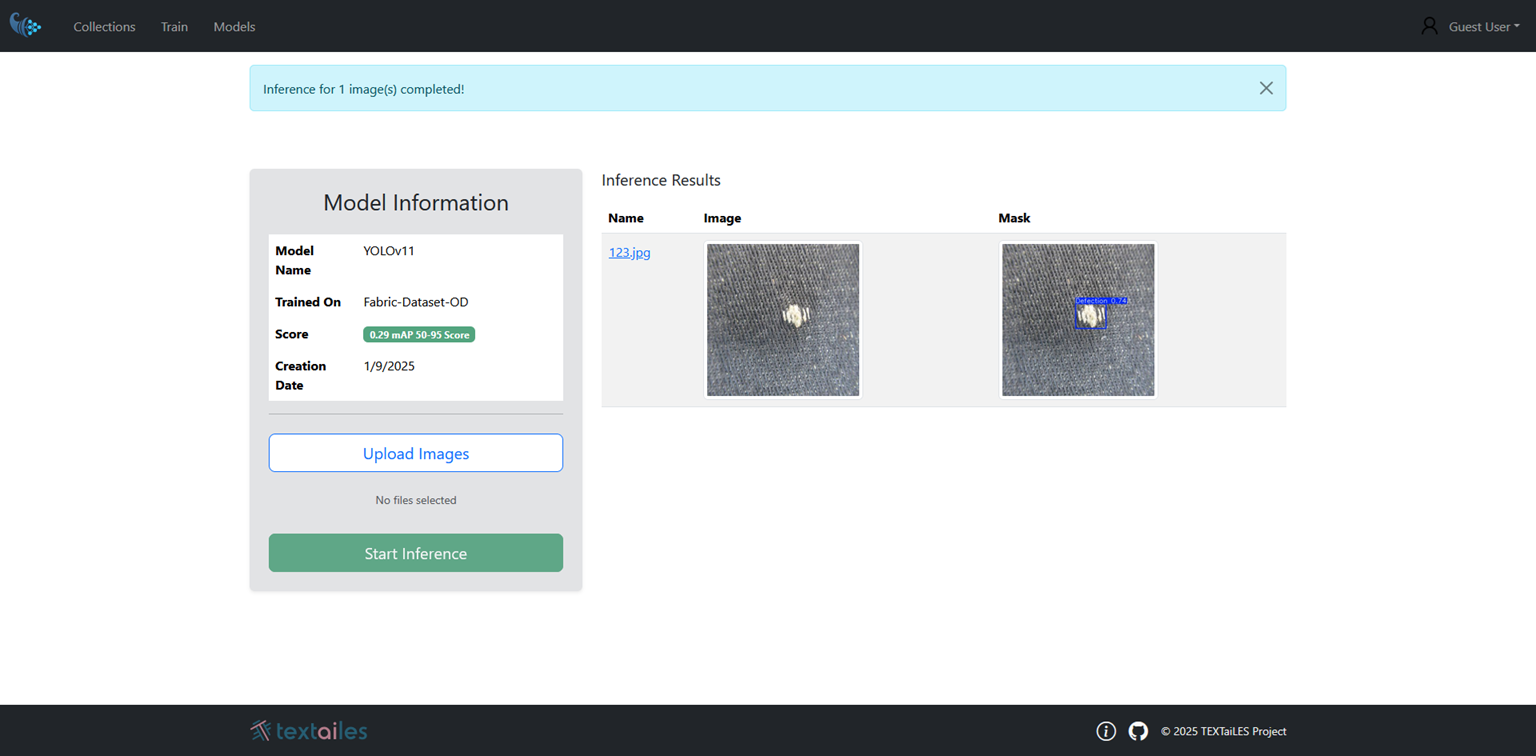Click the textailes footer logo
Image resolution: width=1536 pixels, height=756 pixels.
coord(309,731)
